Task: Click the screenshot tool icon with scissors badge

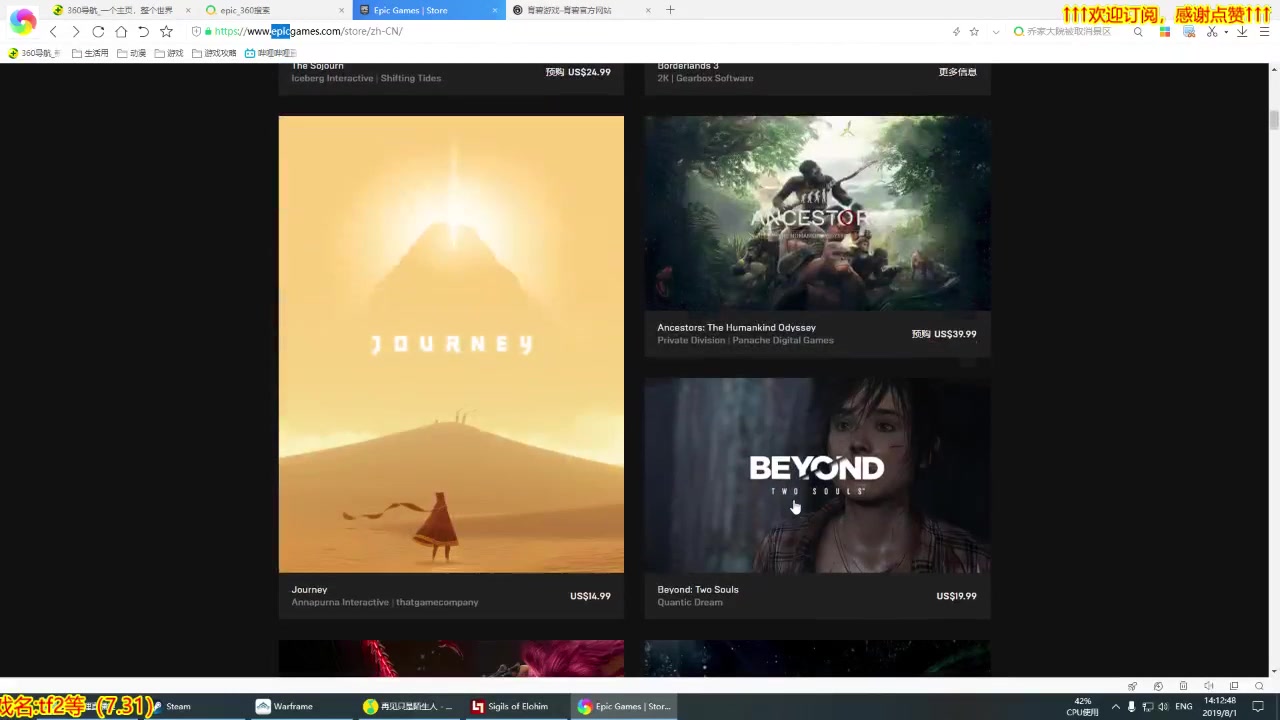Action: [1189, 32]
